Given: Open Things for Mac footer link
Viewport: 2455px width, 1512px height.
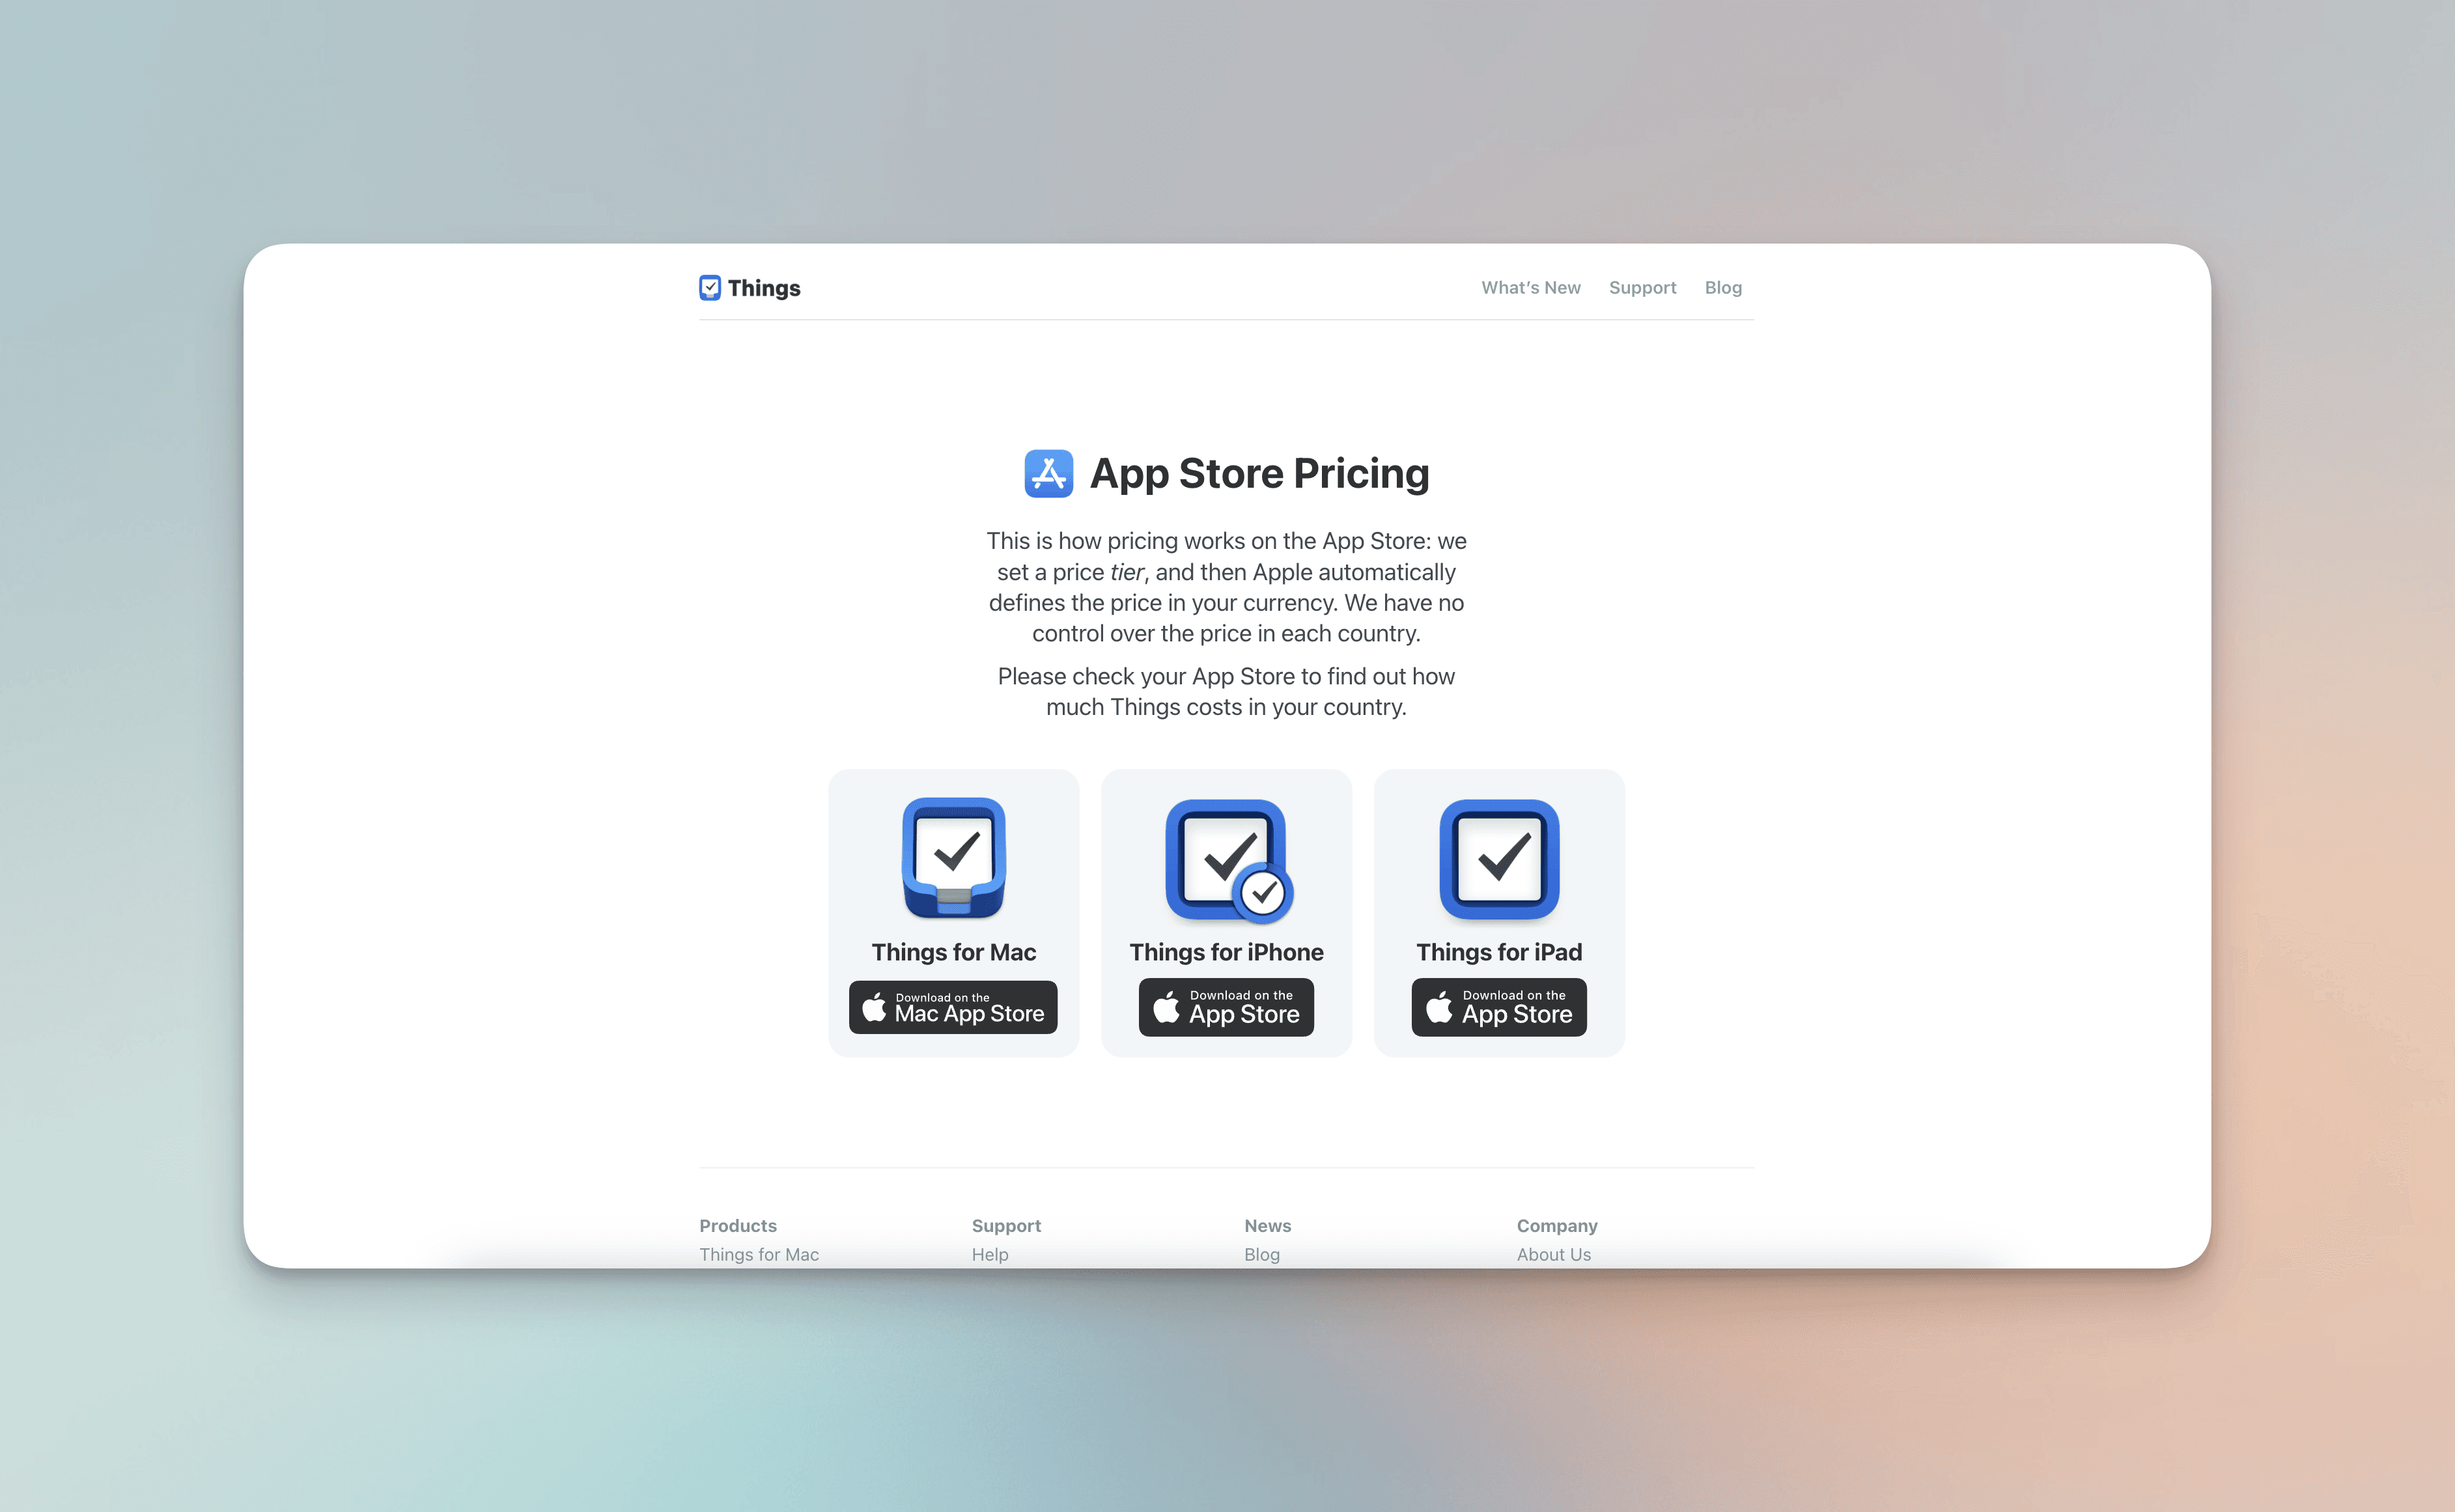Looking at the screenshot, I should [x=758, y=1254].
